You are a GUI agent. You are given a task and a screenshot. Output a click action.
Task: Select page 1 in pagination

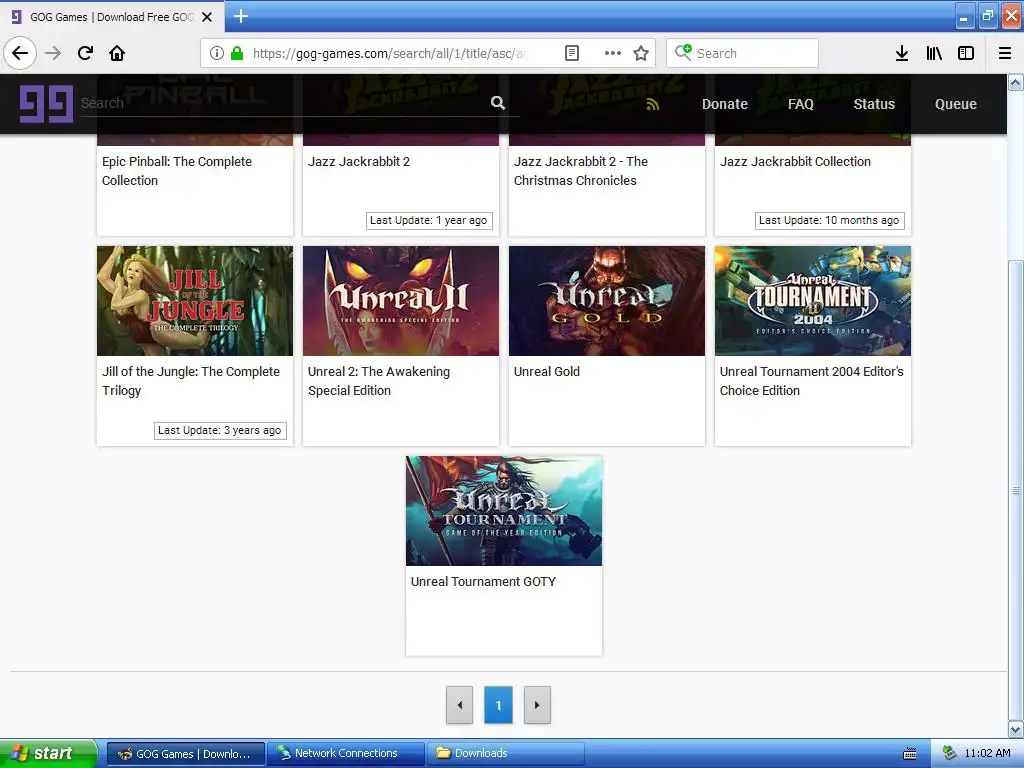[498, 705]
